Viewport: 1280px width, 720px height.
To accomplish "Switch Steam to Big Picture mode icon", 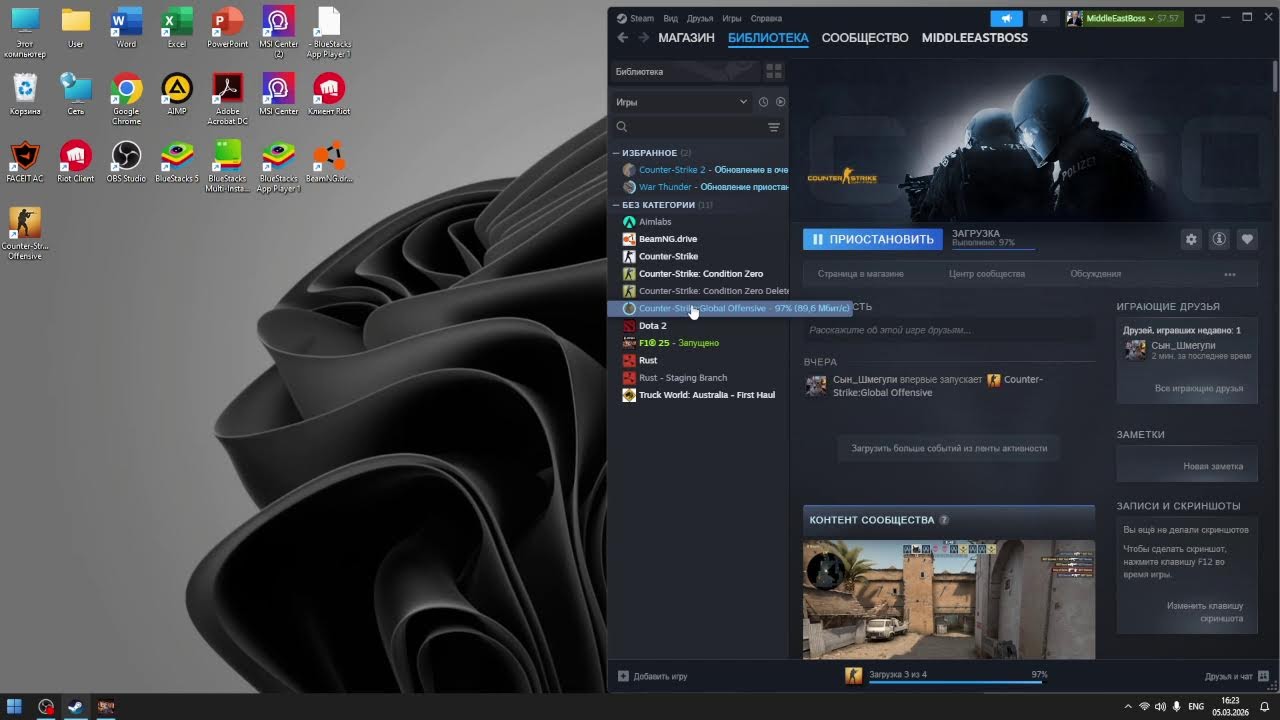I will (1200, 18).
